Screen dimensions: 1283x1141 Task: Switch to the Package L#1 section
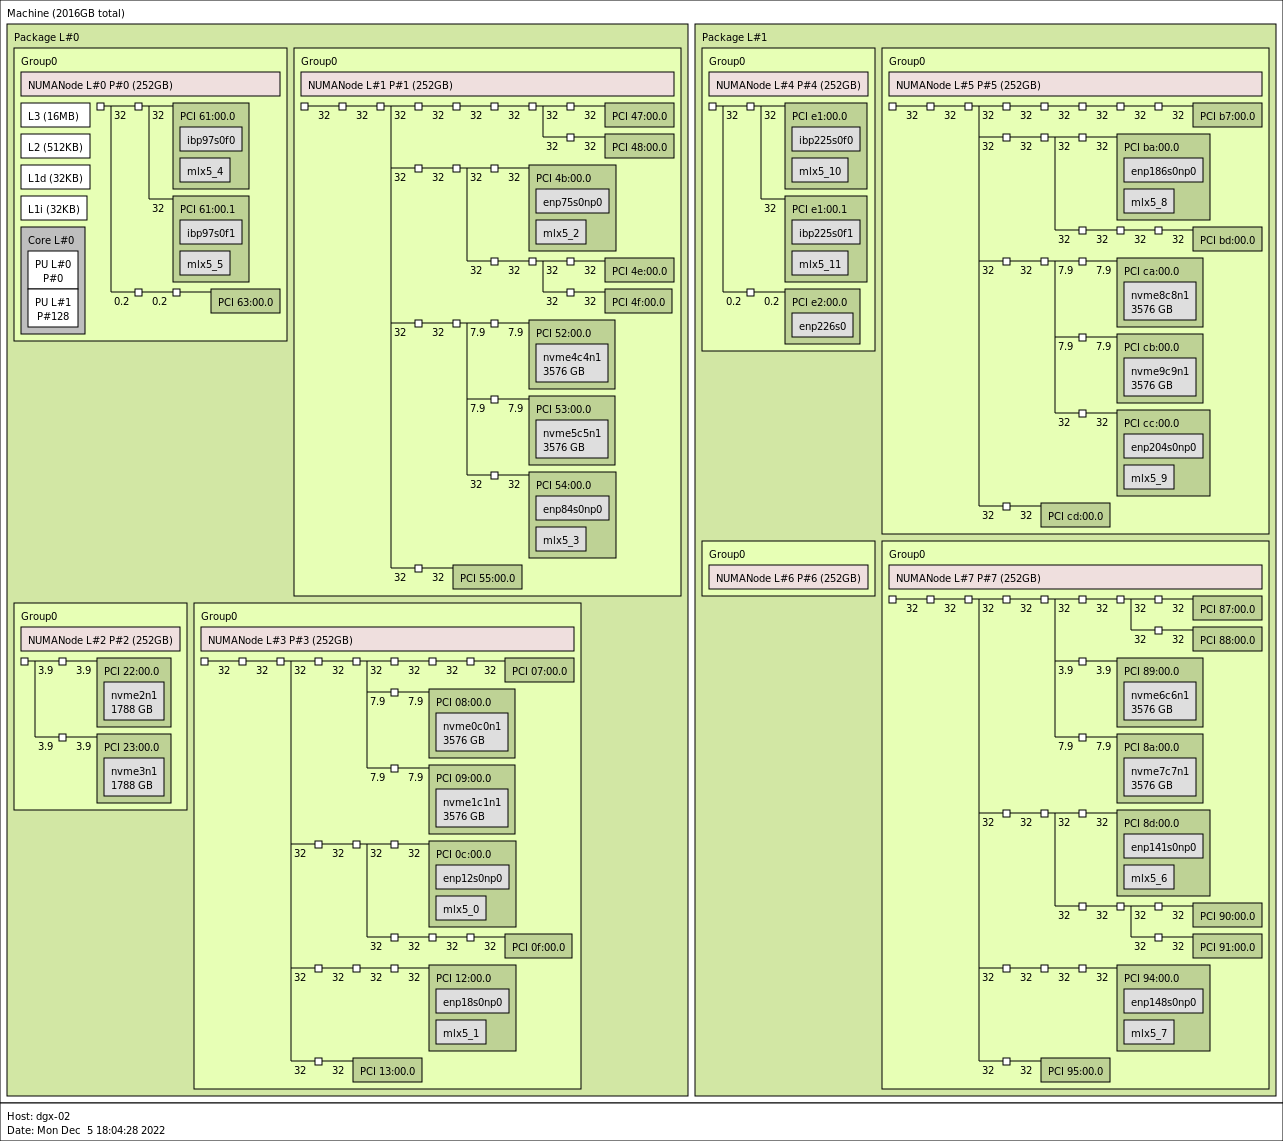pyautogui.click(x=735, y=36)
